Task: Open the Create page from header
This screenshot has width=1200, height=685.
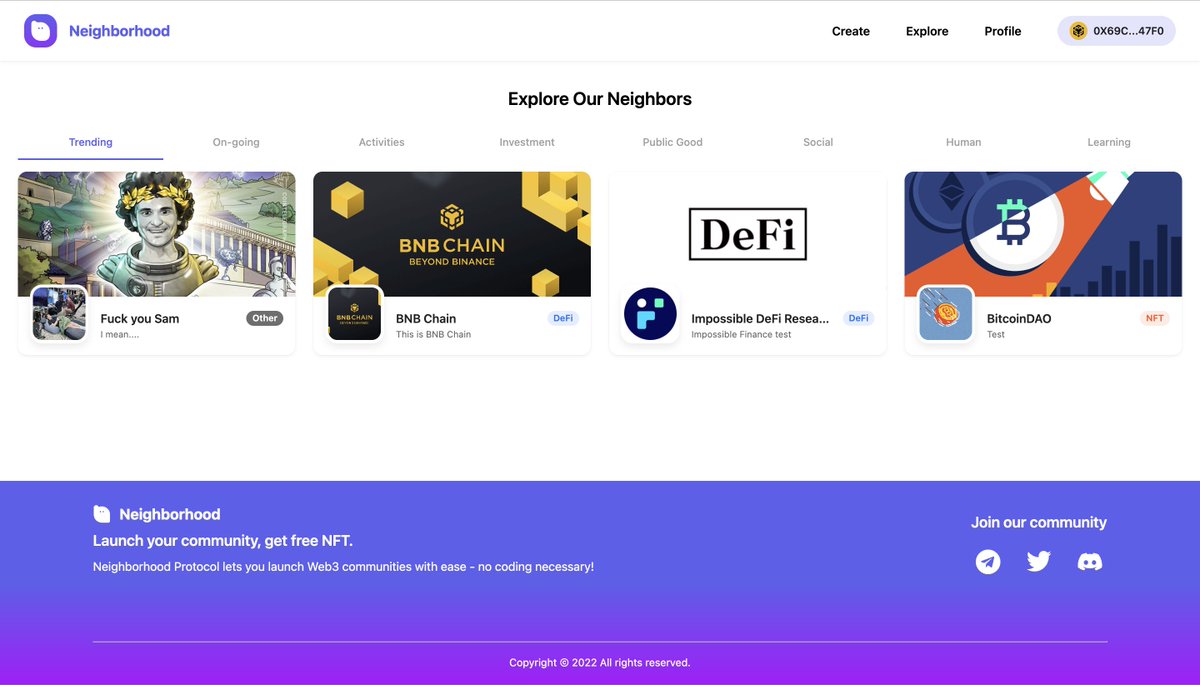Action: (x=851, y=31)
